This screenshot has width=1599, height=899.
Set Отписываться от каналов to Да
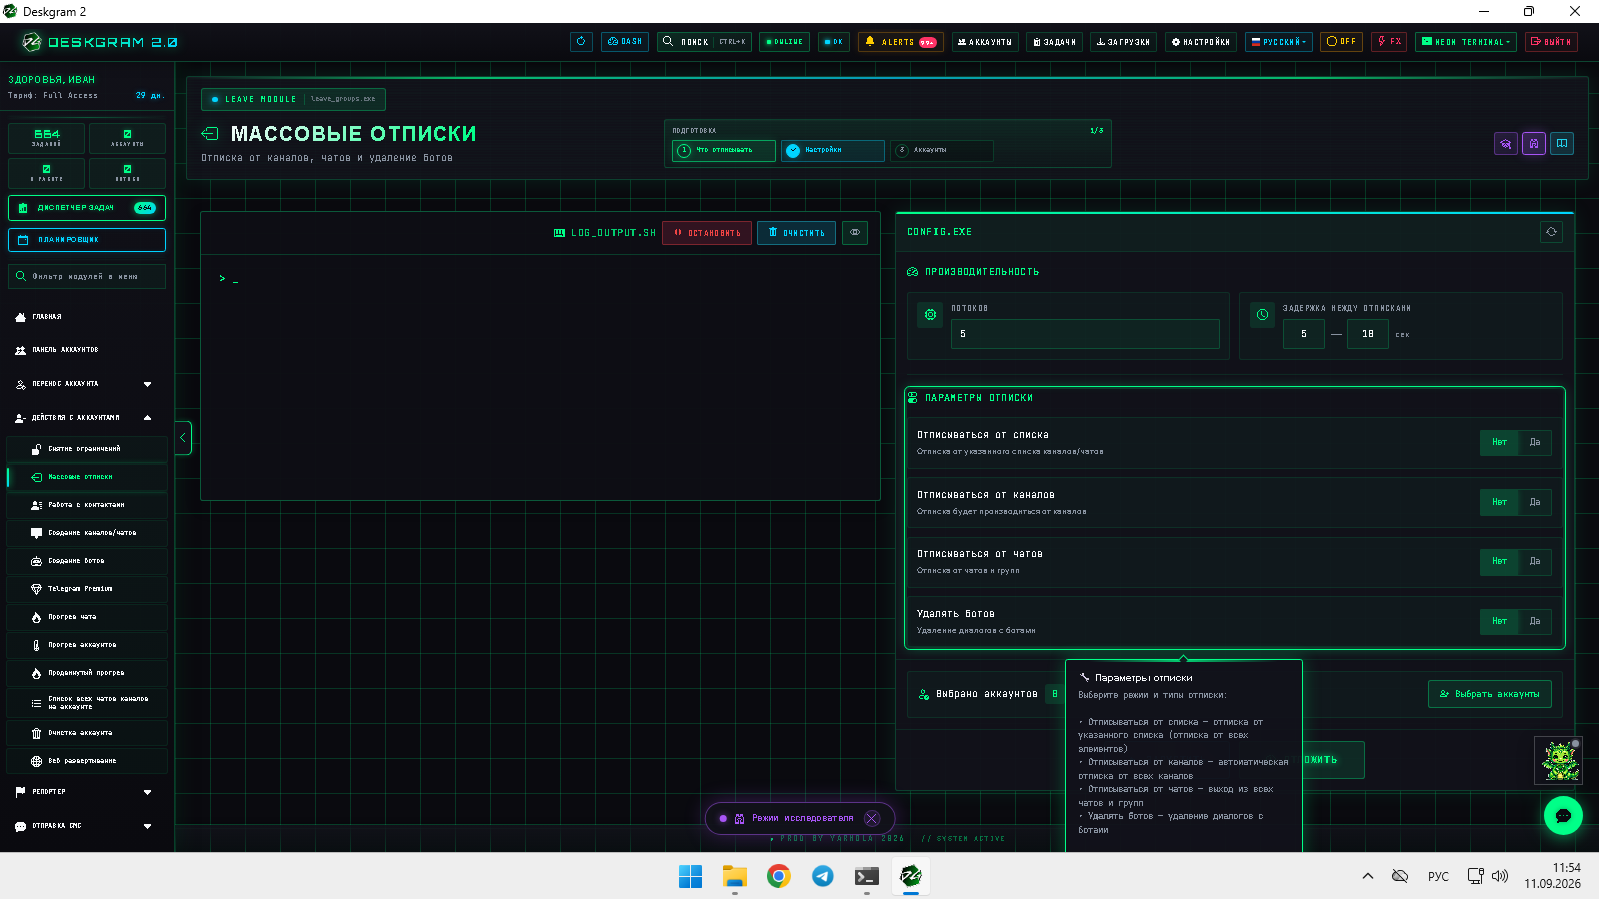pos(1535,502)
